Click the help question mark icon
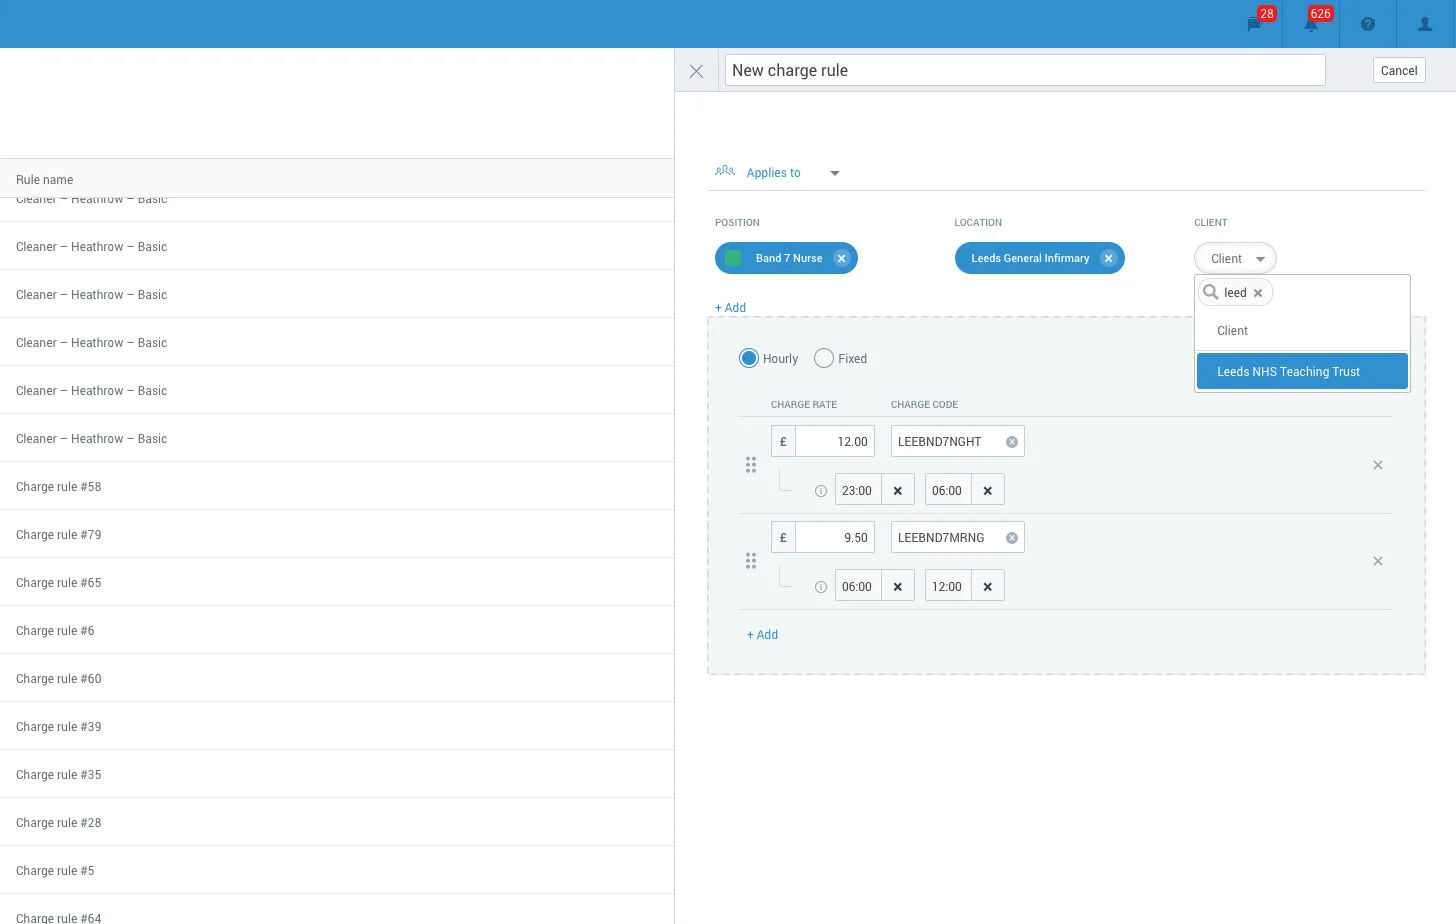The image size is (1456, 924). tap(1367, 23)
